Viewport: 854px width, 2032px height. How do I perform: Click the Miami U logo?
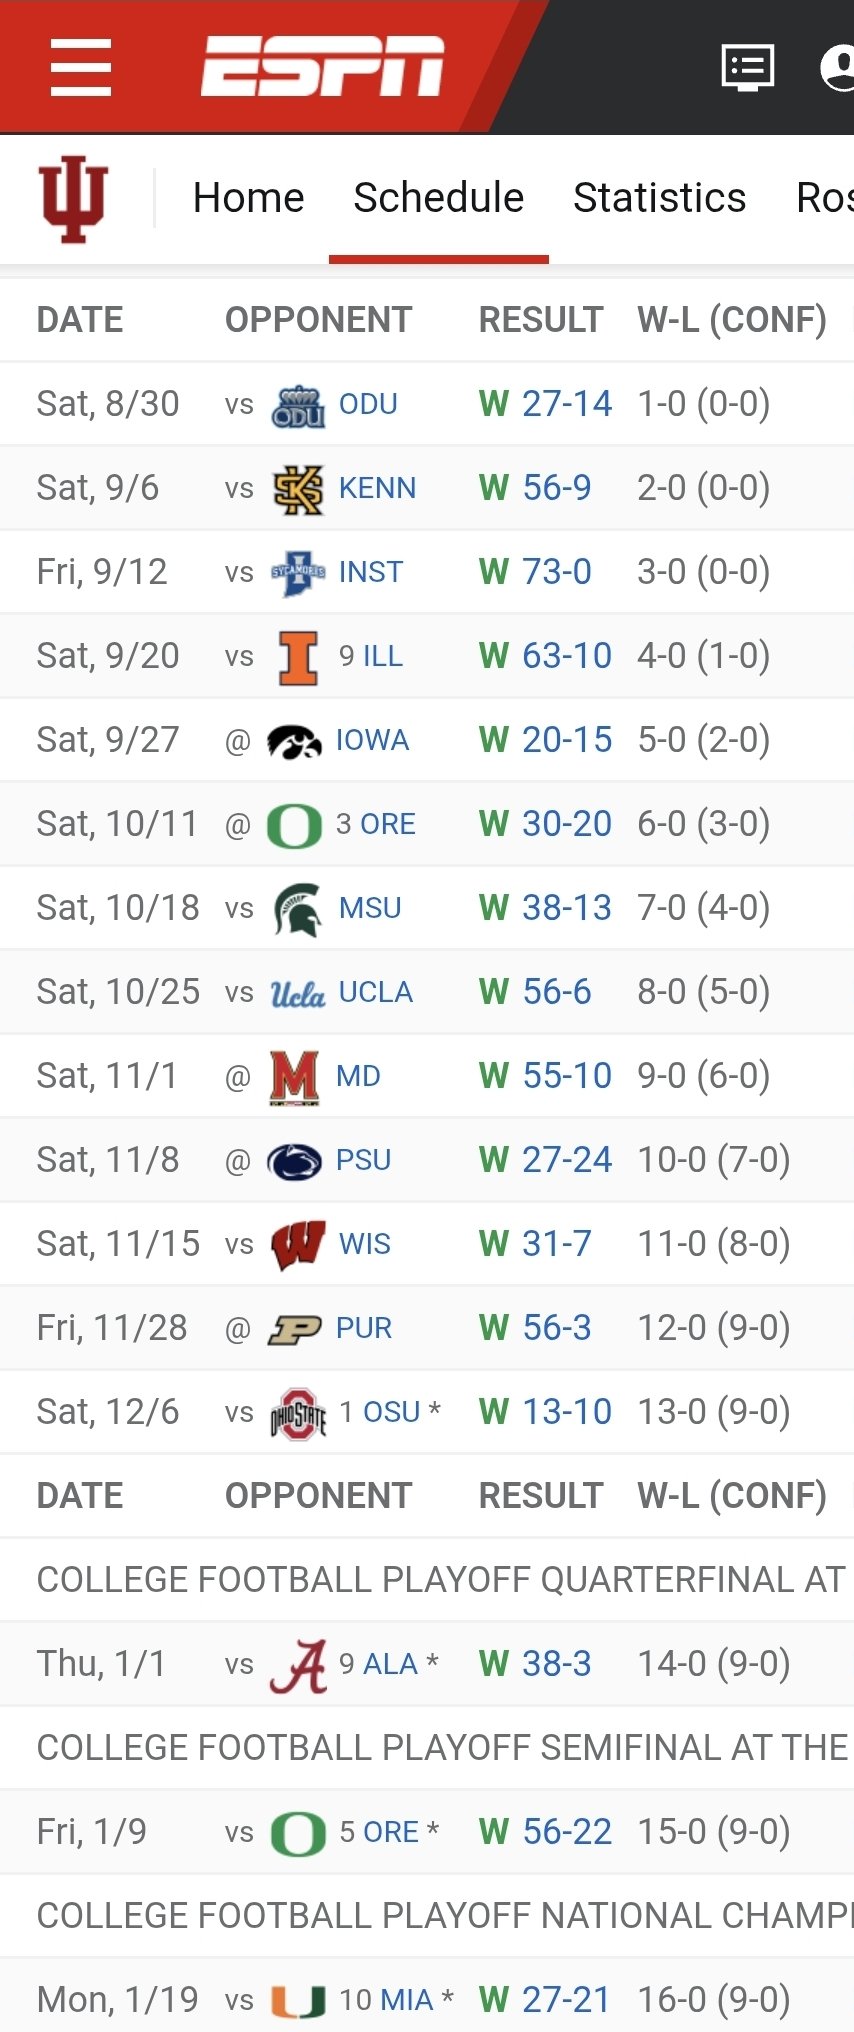click(x=298, y=2001)
